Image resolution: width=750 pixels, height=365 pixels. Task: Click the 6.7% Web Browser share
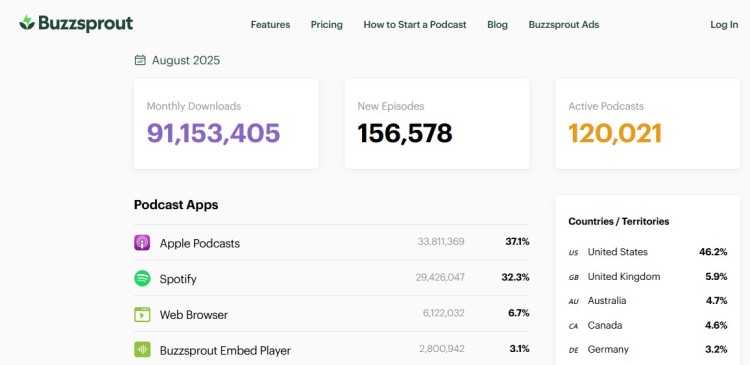point(518,313)
